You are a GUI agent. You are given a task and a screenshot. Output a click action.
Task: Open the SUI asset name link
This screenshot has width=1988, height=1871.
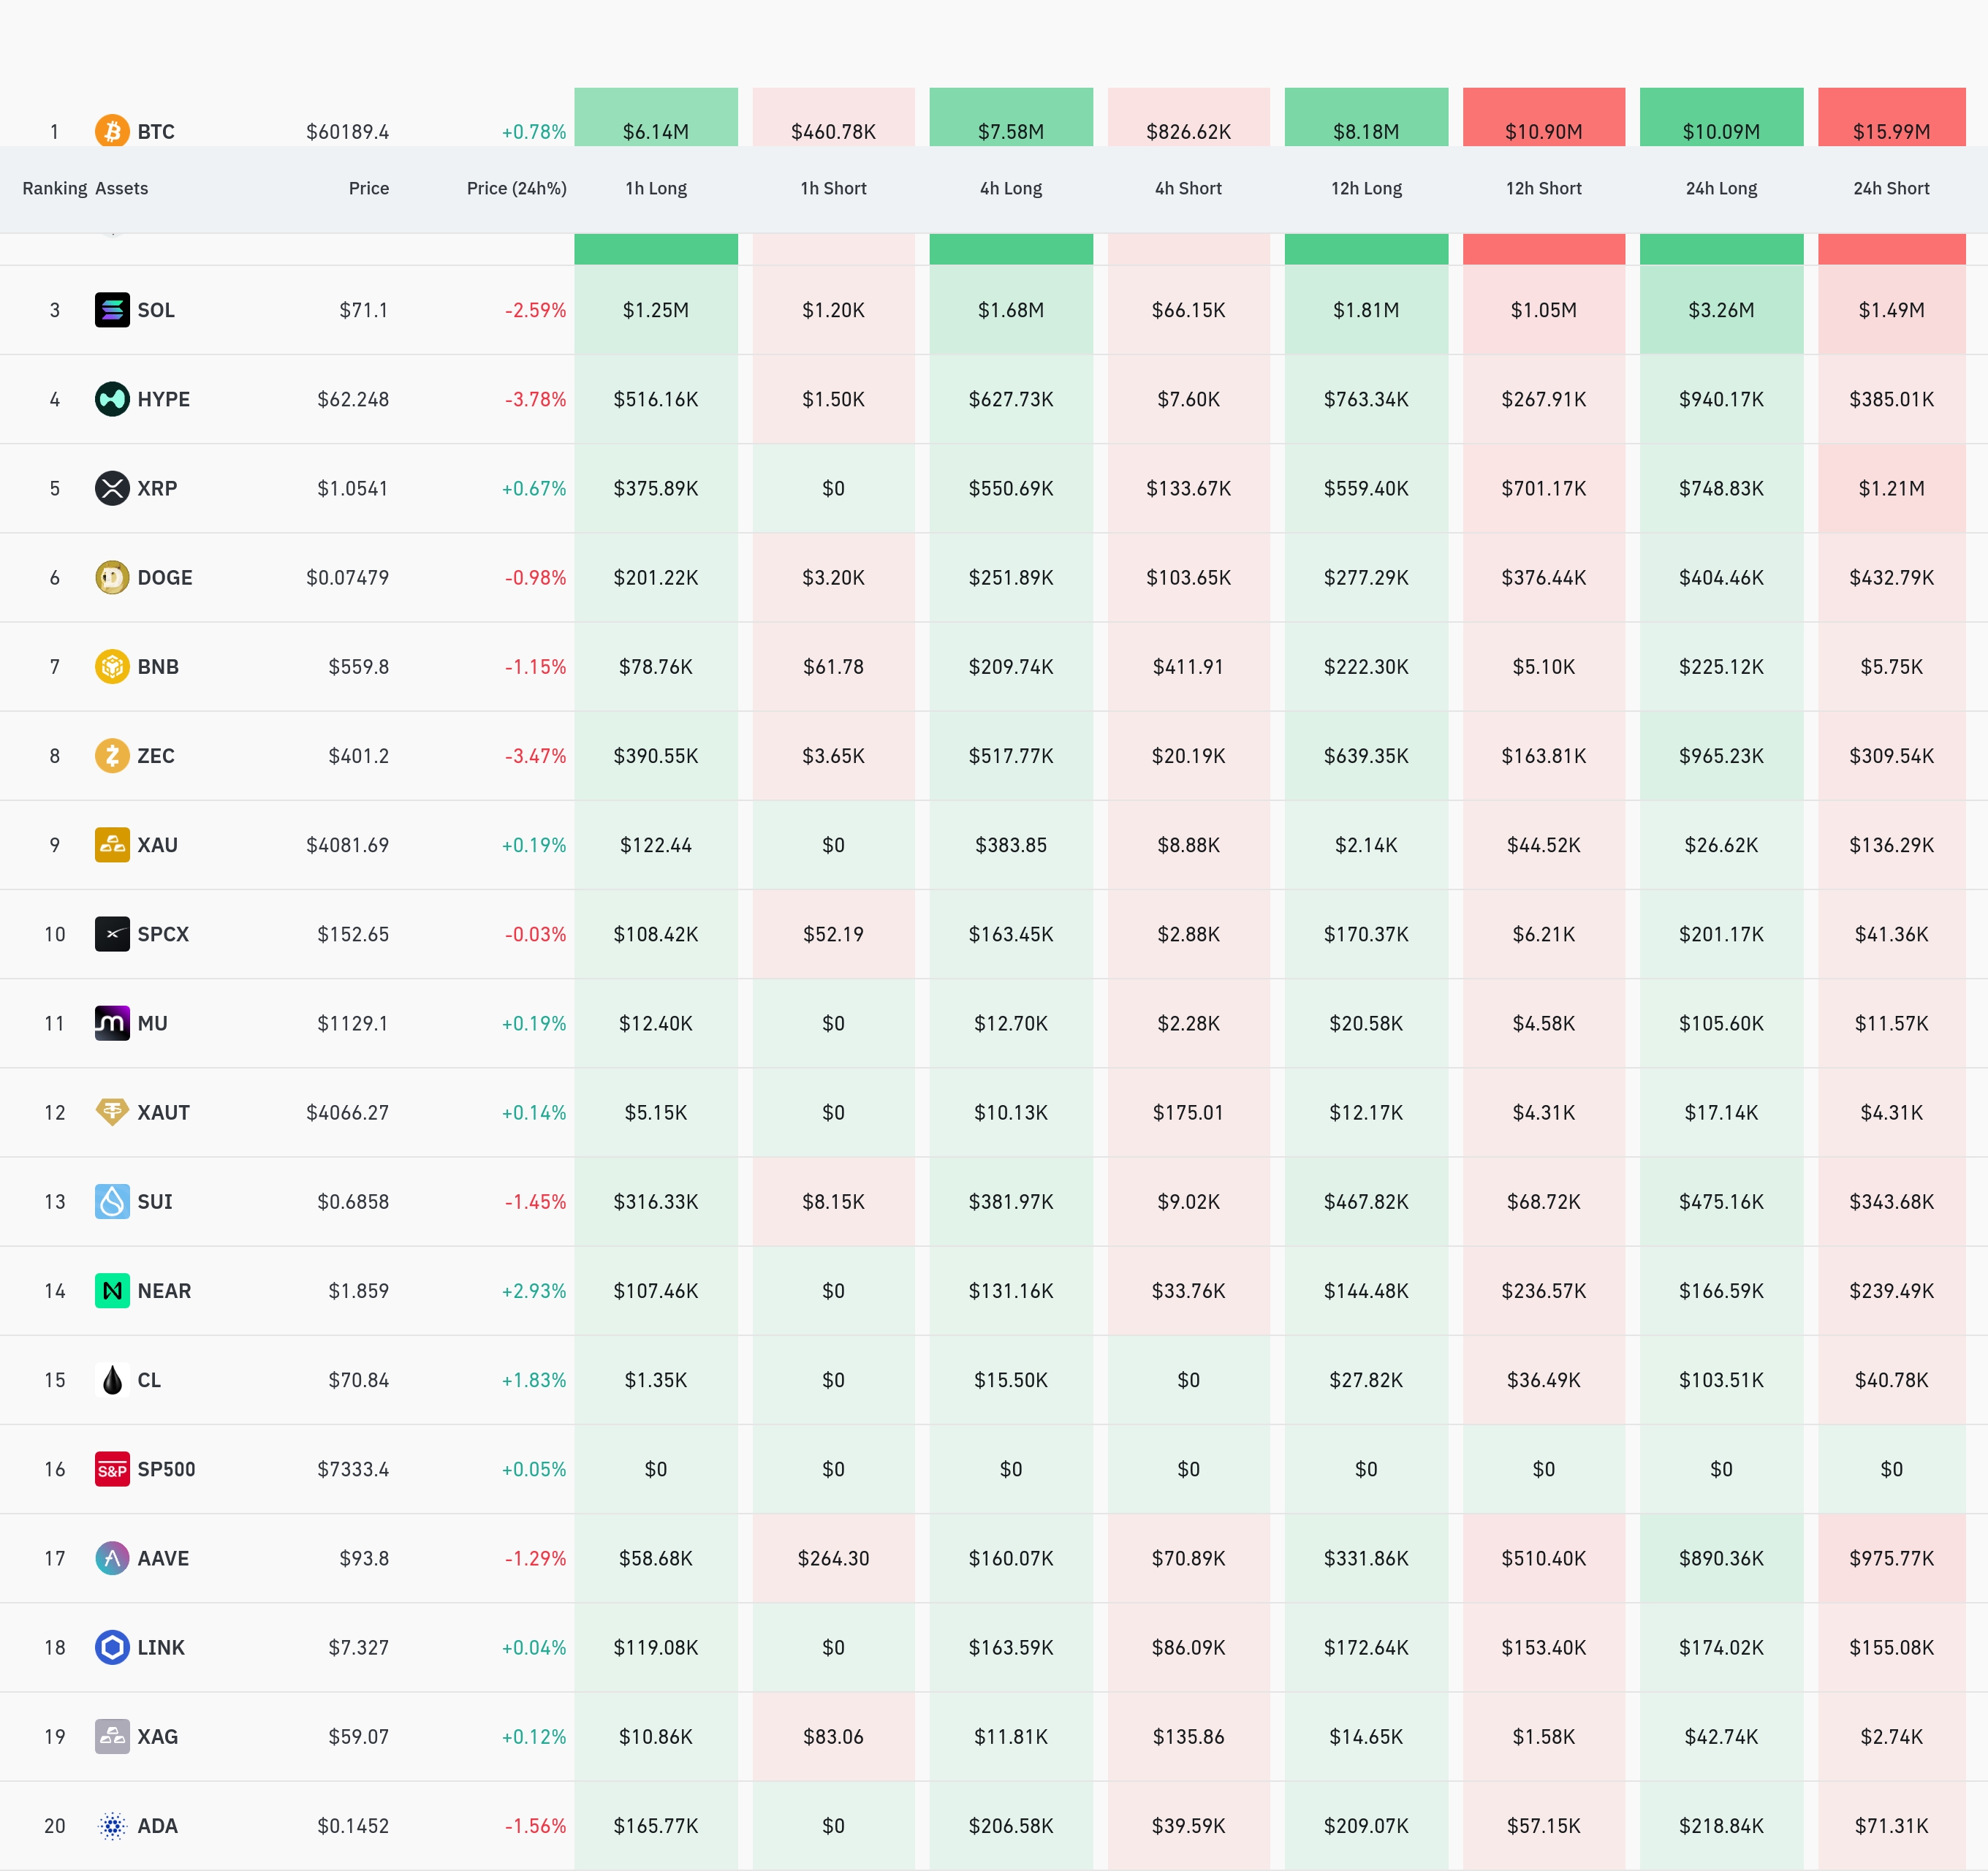tap(155, 1201)
